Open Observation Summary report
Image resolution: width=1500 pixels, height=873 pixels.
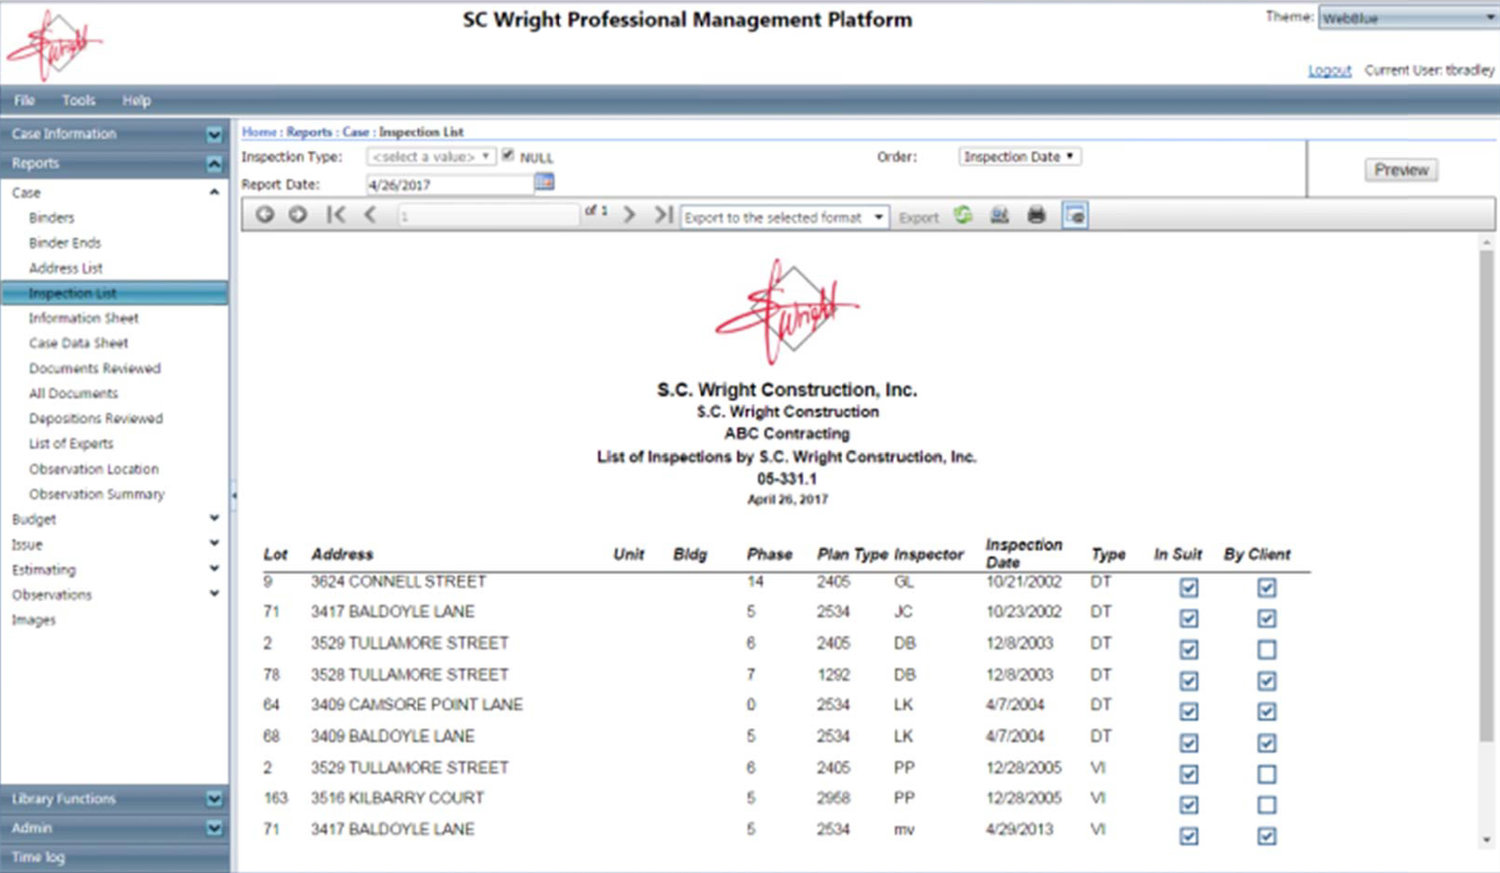click(x=97, y=494)
